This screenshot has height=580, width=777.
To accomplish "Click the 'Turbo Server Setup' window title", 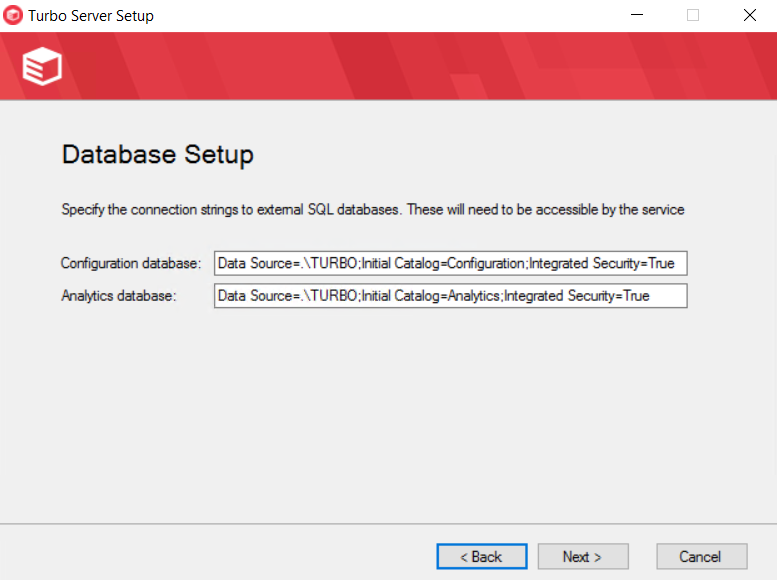I will pos(91,16).
